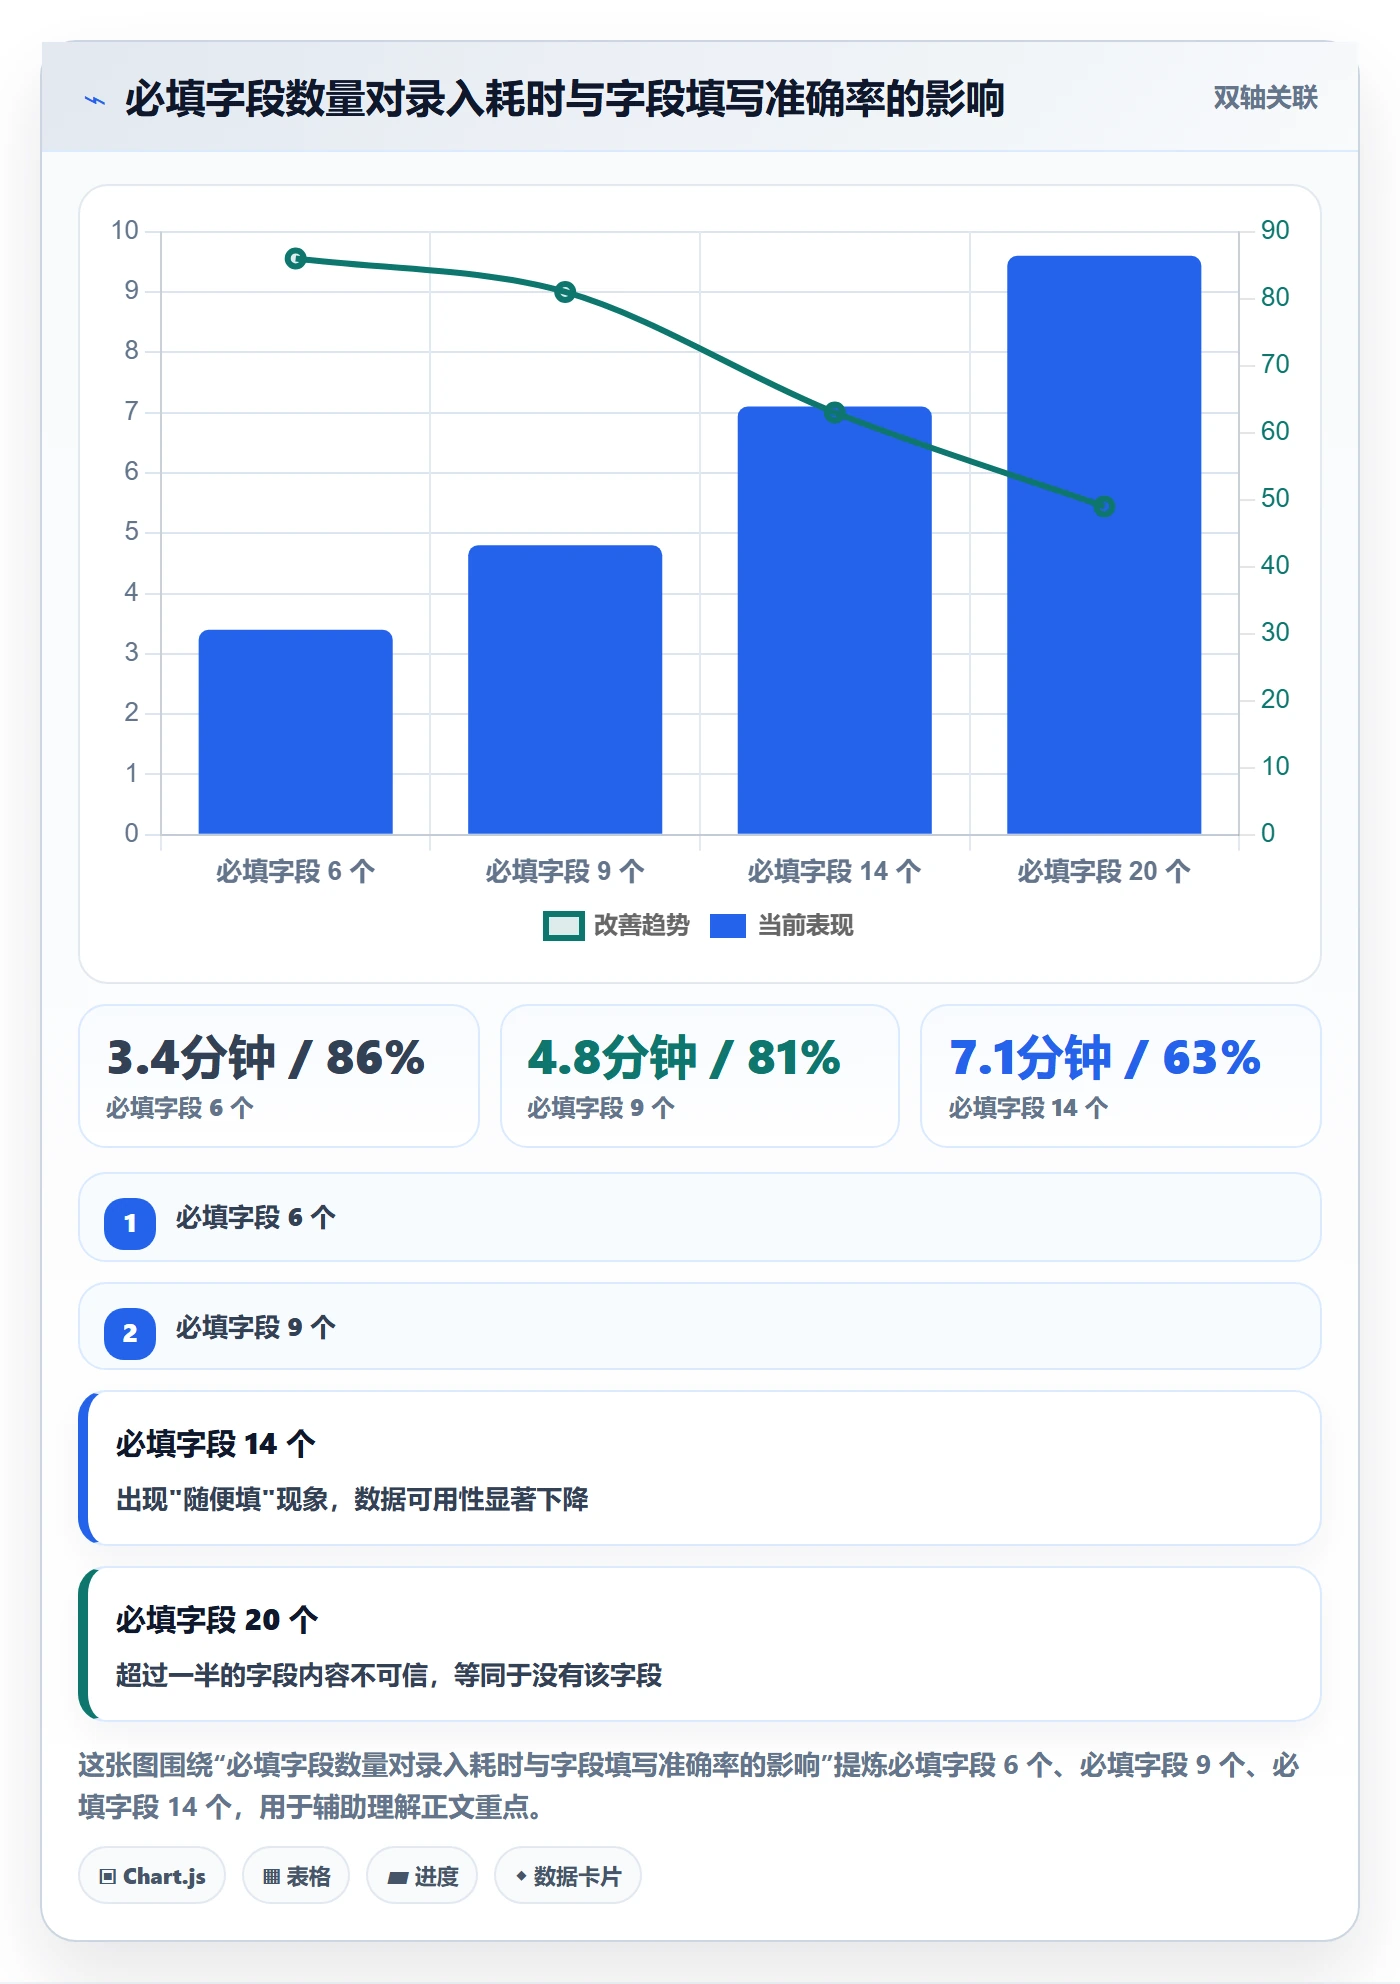
Task: Click the right axis value 90
Action: (x=1275, y=231)
